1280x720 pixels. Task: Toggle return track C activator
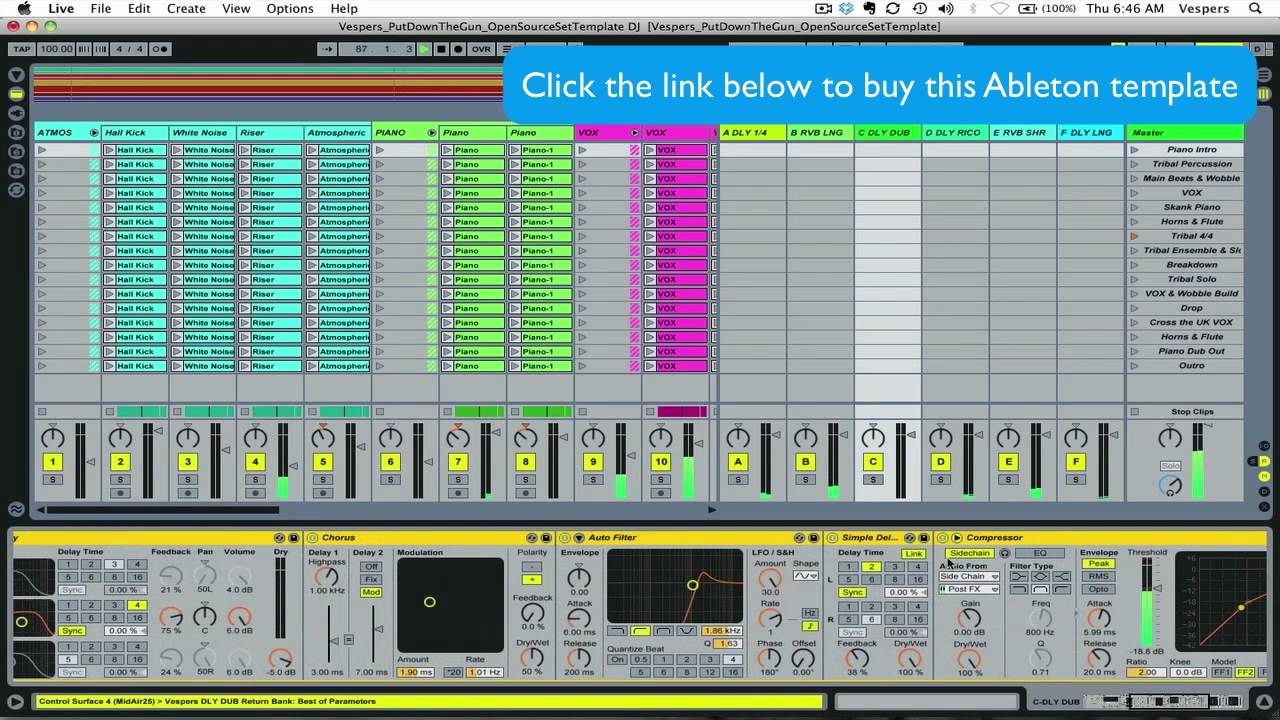coord(873,462)
